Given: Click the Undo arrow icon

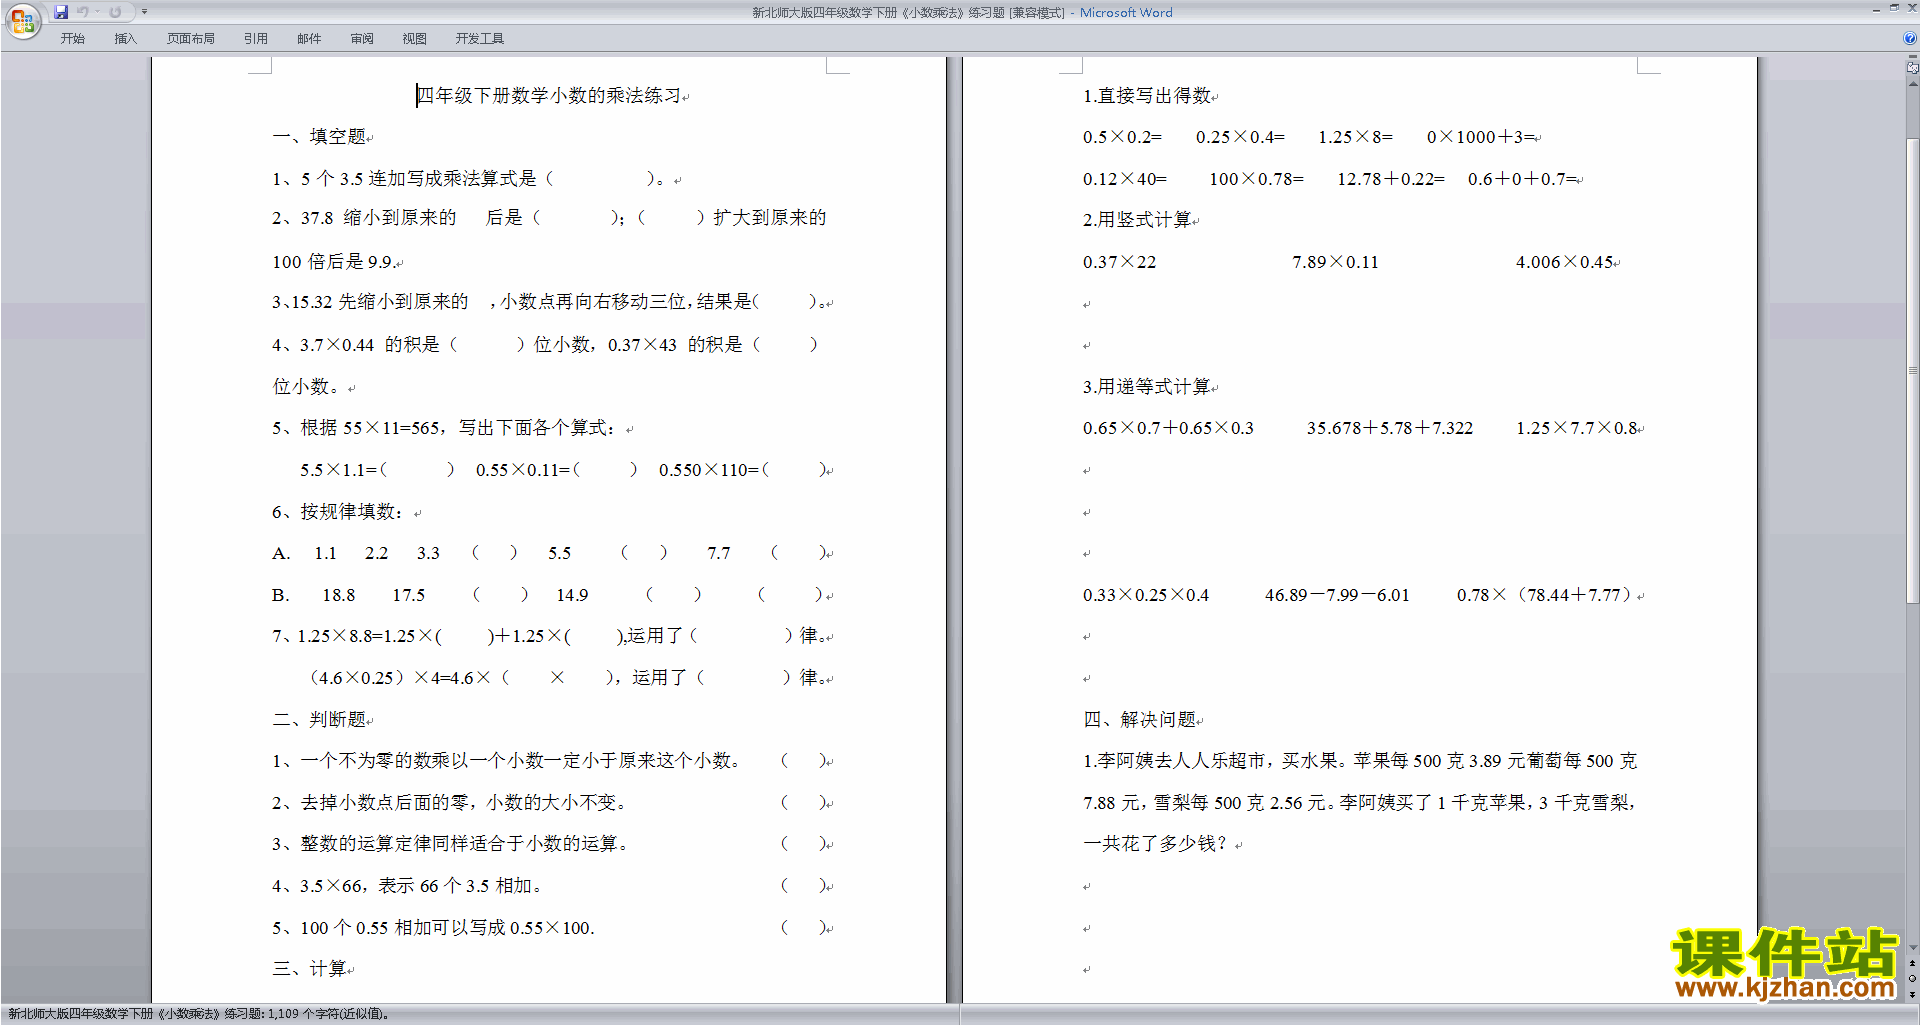Looking at the screenshot, I should (x=83, y=12).
